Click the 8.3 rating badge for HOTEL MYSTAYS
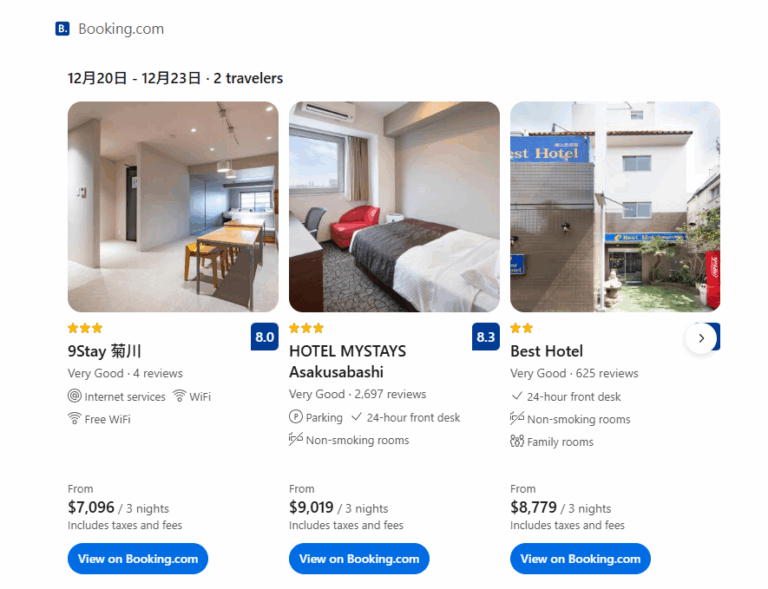The height and width of the screenshot is (589, 768). [486, 337]
